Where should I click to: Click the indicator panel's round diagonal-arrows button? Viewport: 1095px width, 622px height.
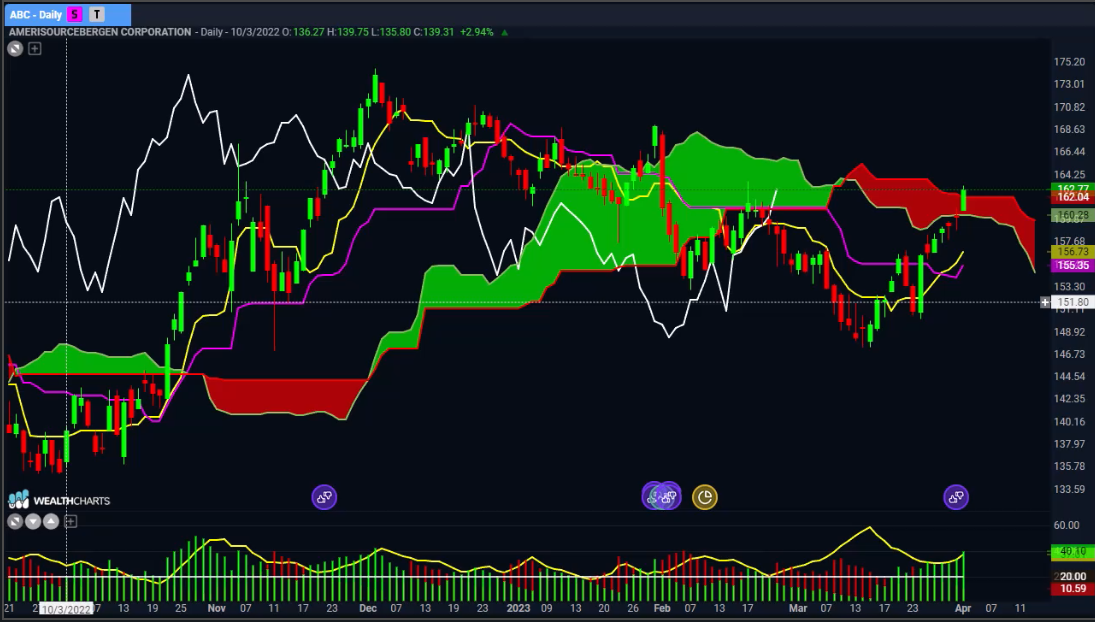15,521
